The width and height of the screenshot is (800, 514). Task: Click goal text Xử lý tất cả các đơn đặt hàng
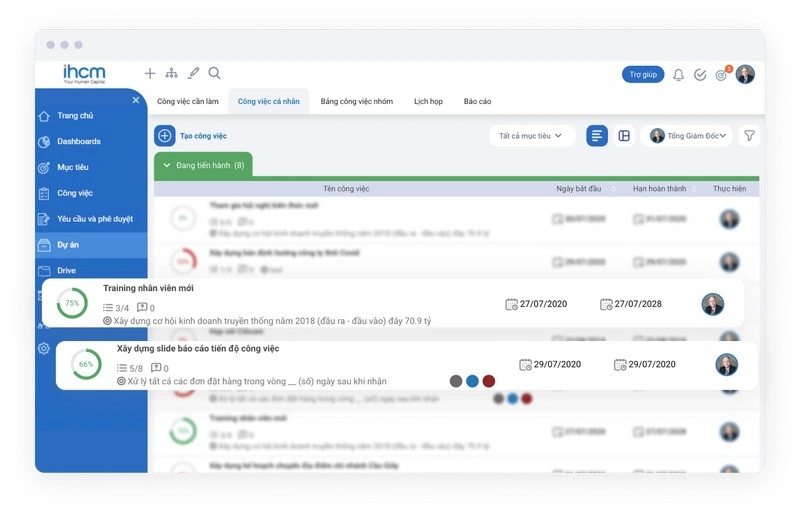[257, 381]
